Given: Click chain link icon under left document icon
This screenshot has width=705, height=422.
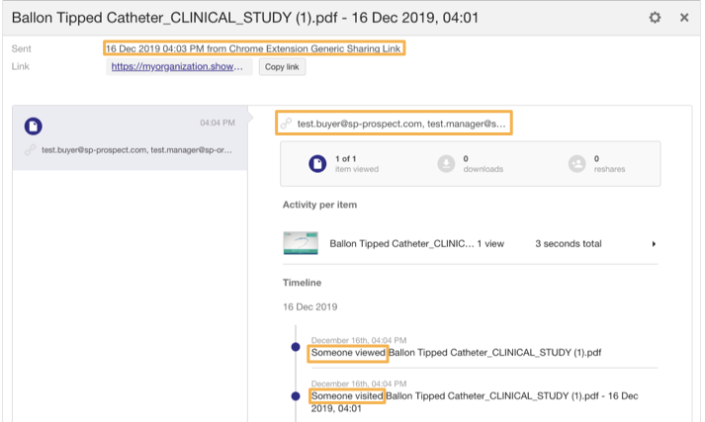Looking at the screenshot, I should pos(31,149).
